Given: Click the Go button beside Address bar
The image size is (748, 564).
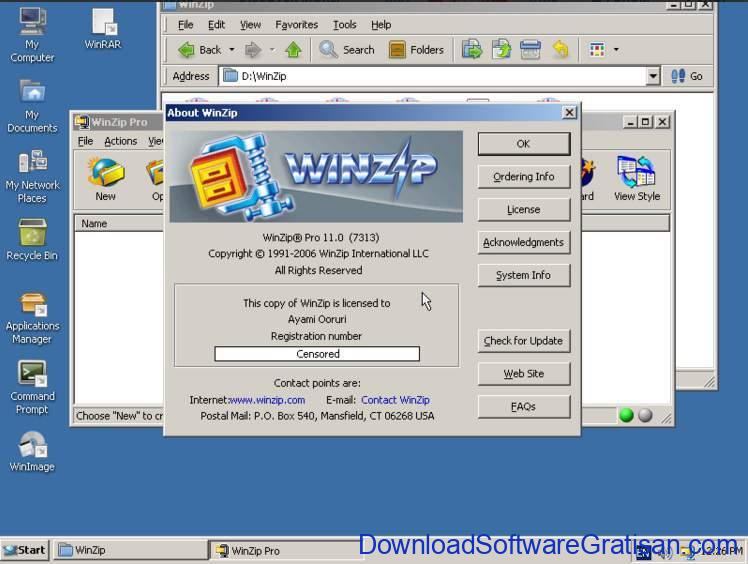Looking at the screenshot, I should tap(686, 76).
